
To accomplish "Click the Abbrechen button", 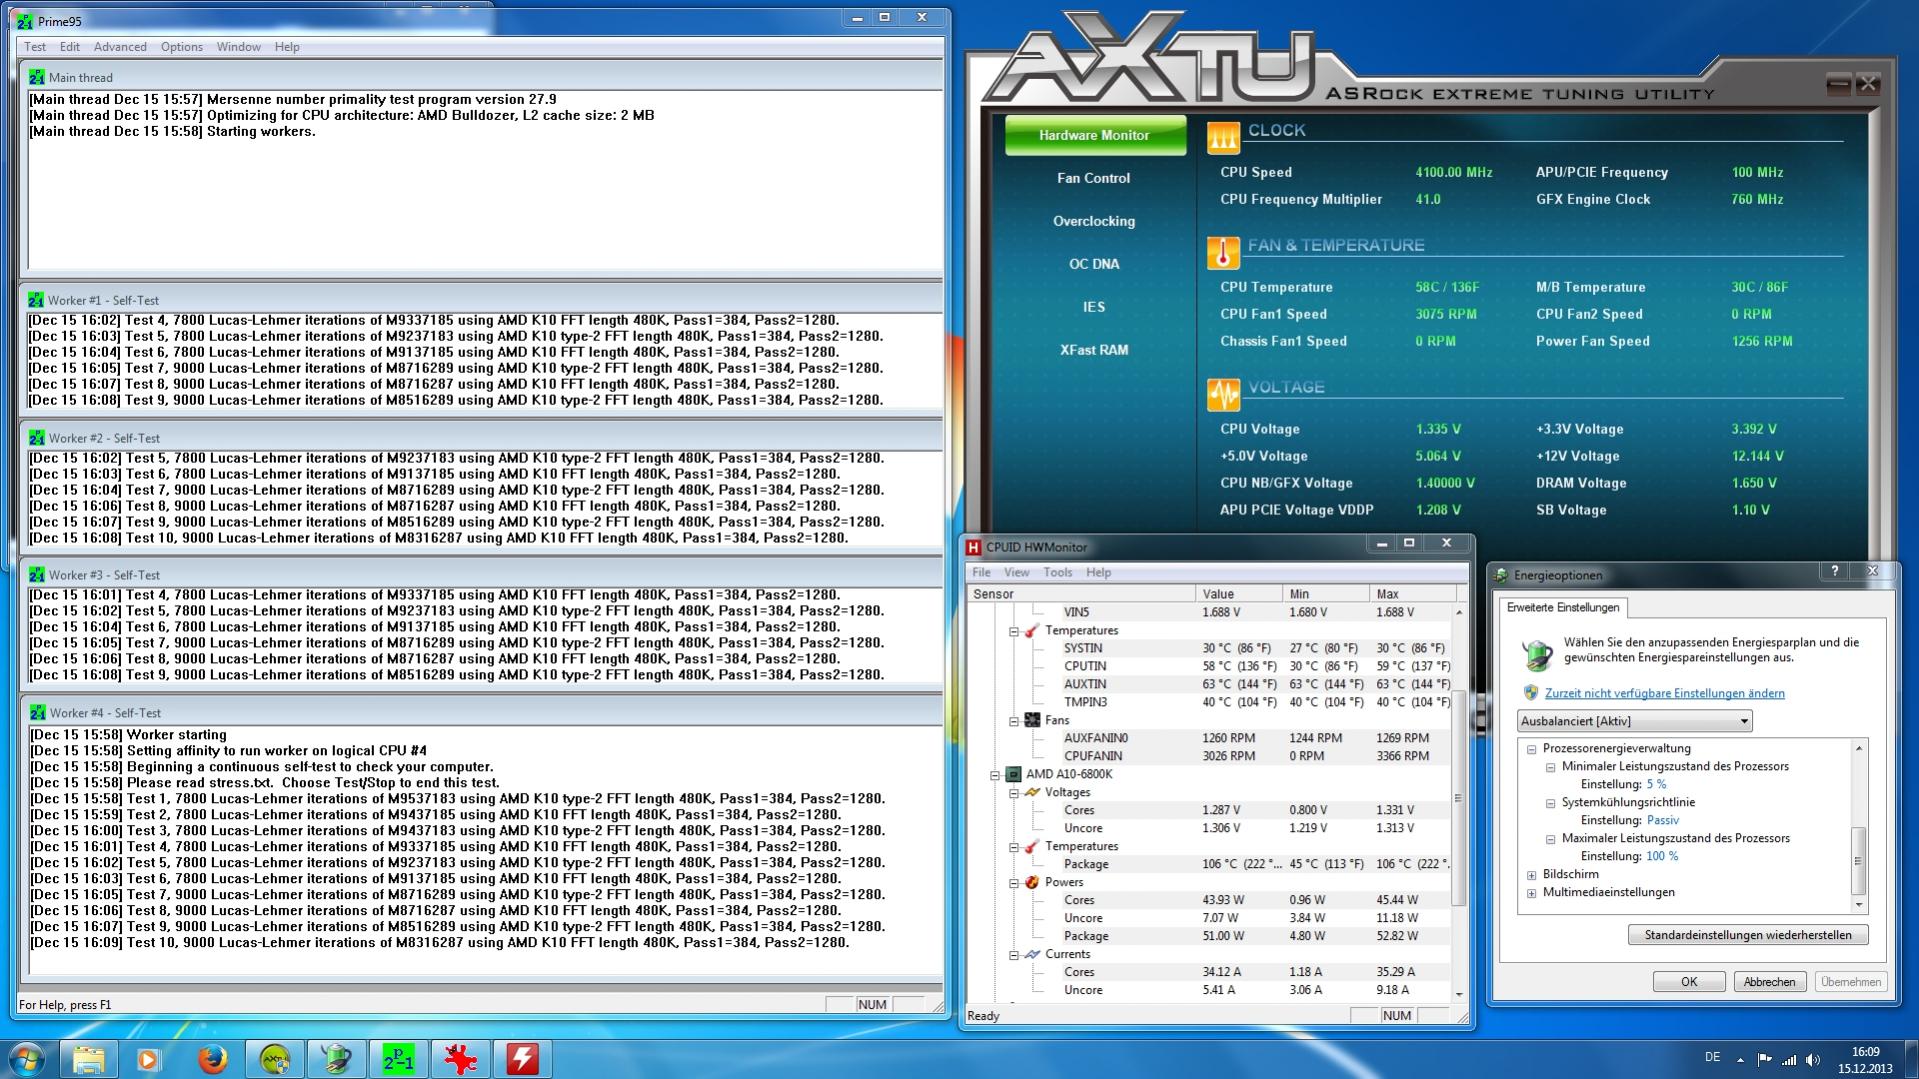I will point(1769,982).
